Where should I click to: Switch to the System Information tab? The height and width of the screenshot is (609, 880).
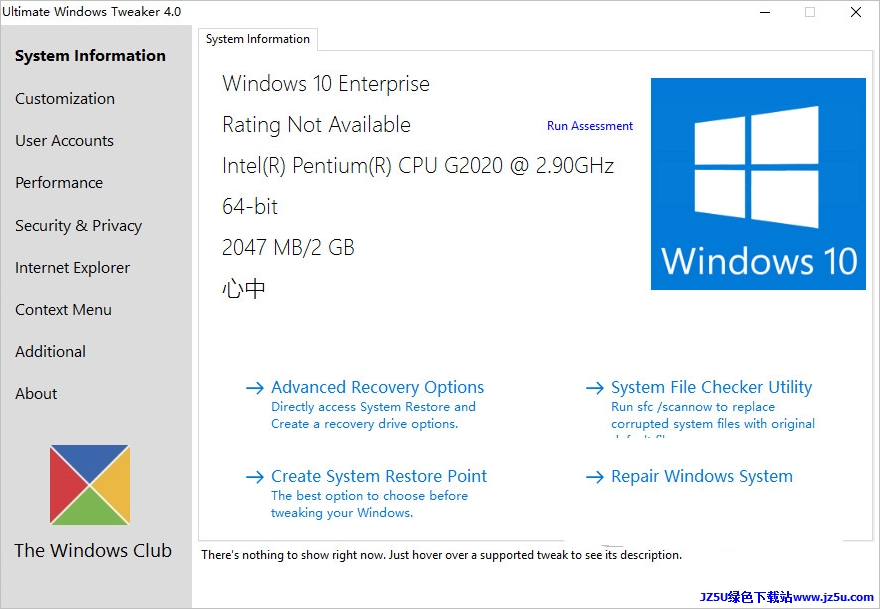(258, 39)
